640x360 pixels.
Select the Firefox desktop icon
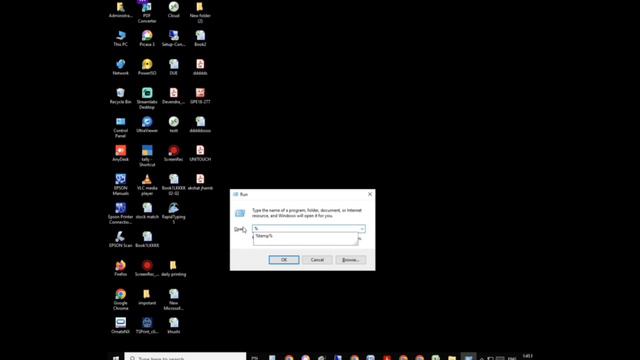point(120,268)
